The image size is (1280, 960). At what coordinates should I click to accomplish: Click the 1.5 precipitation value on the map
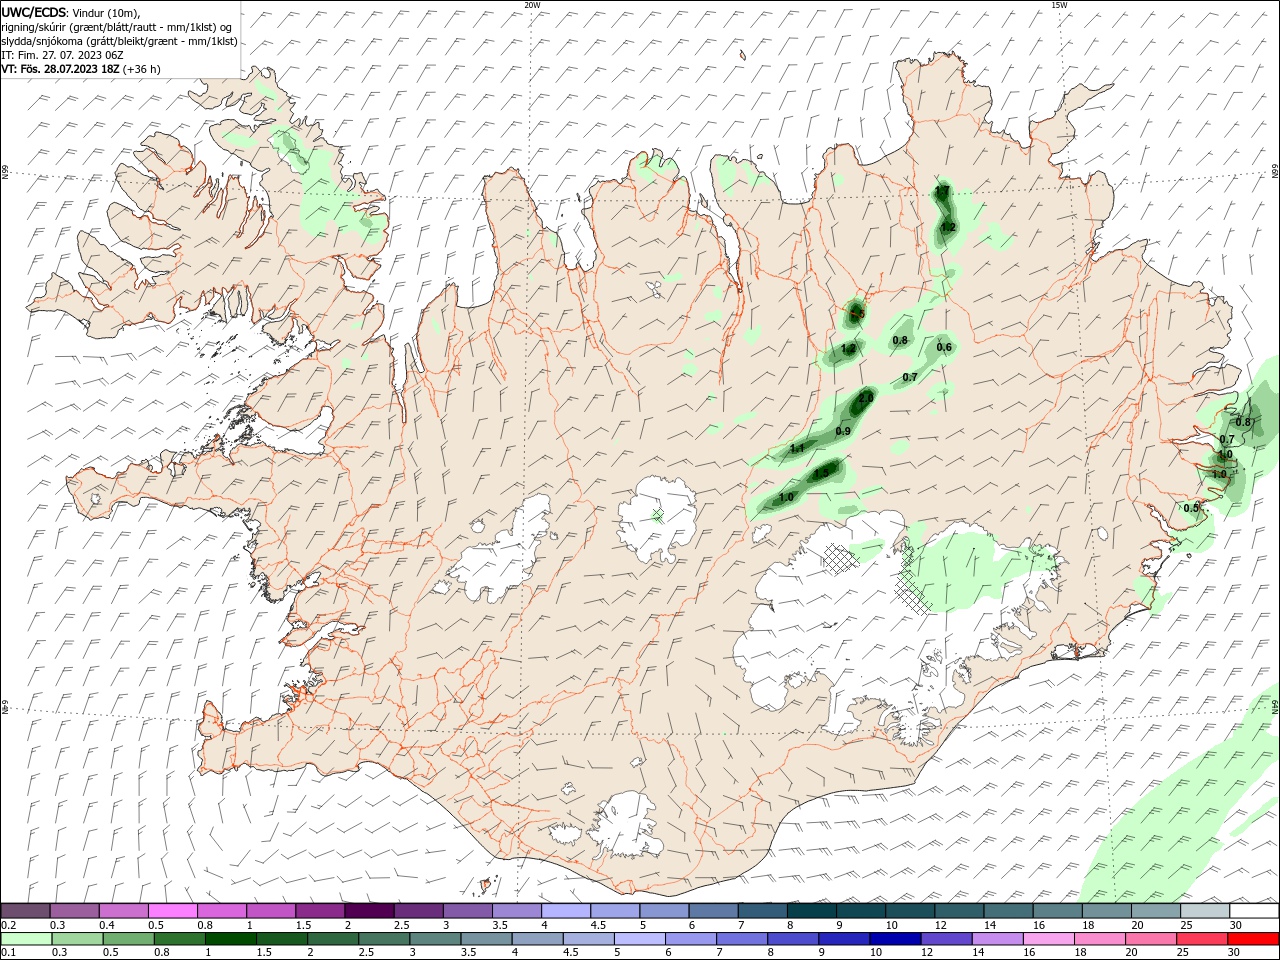point(821,472)
